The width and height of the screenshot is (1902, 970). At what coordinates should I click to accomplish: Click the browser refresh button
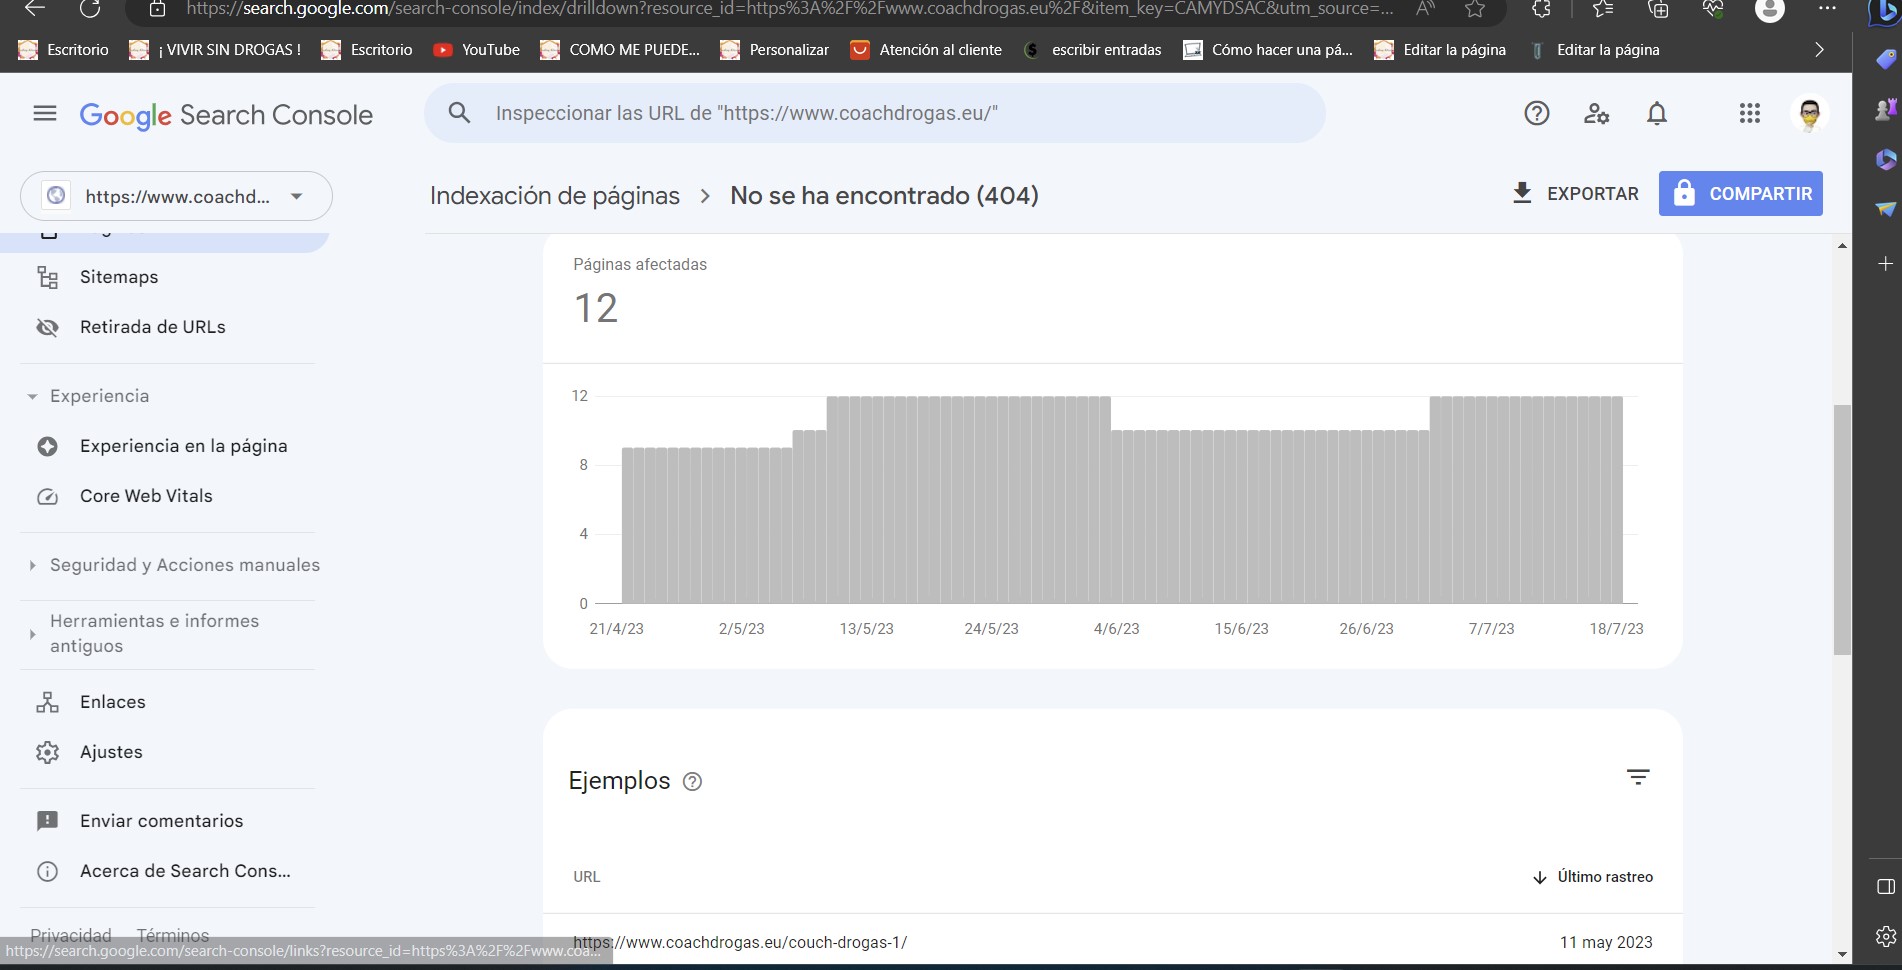pos(90,9)
